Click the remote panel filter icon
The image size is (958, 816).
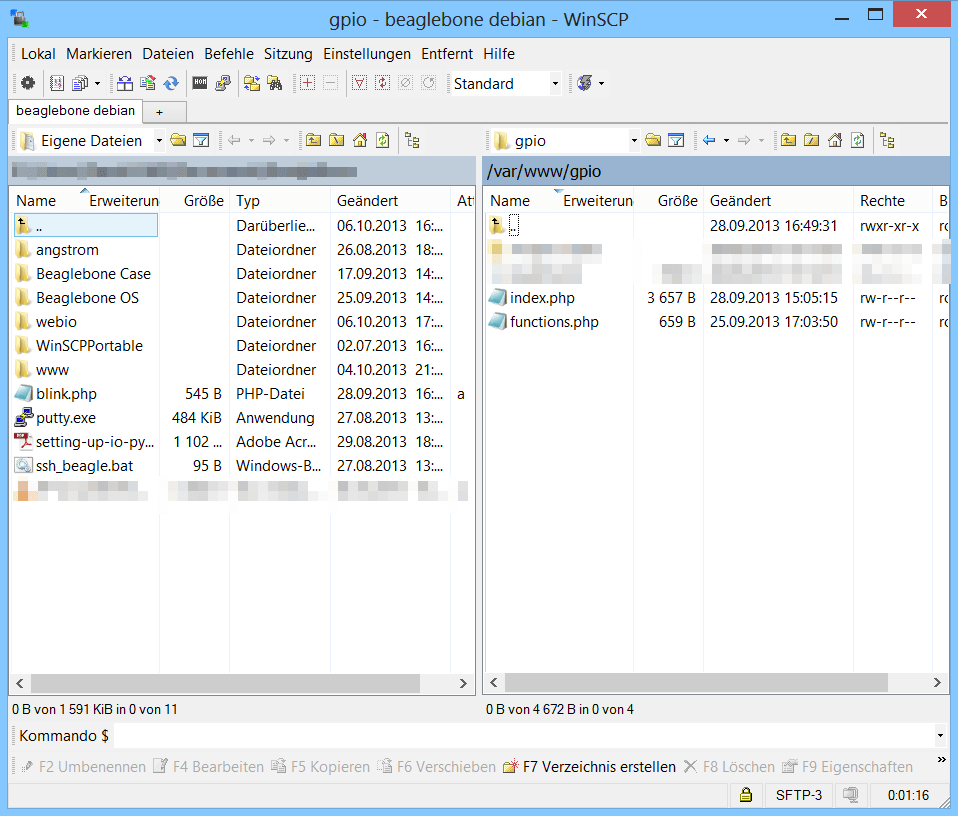tap(676, 140)
